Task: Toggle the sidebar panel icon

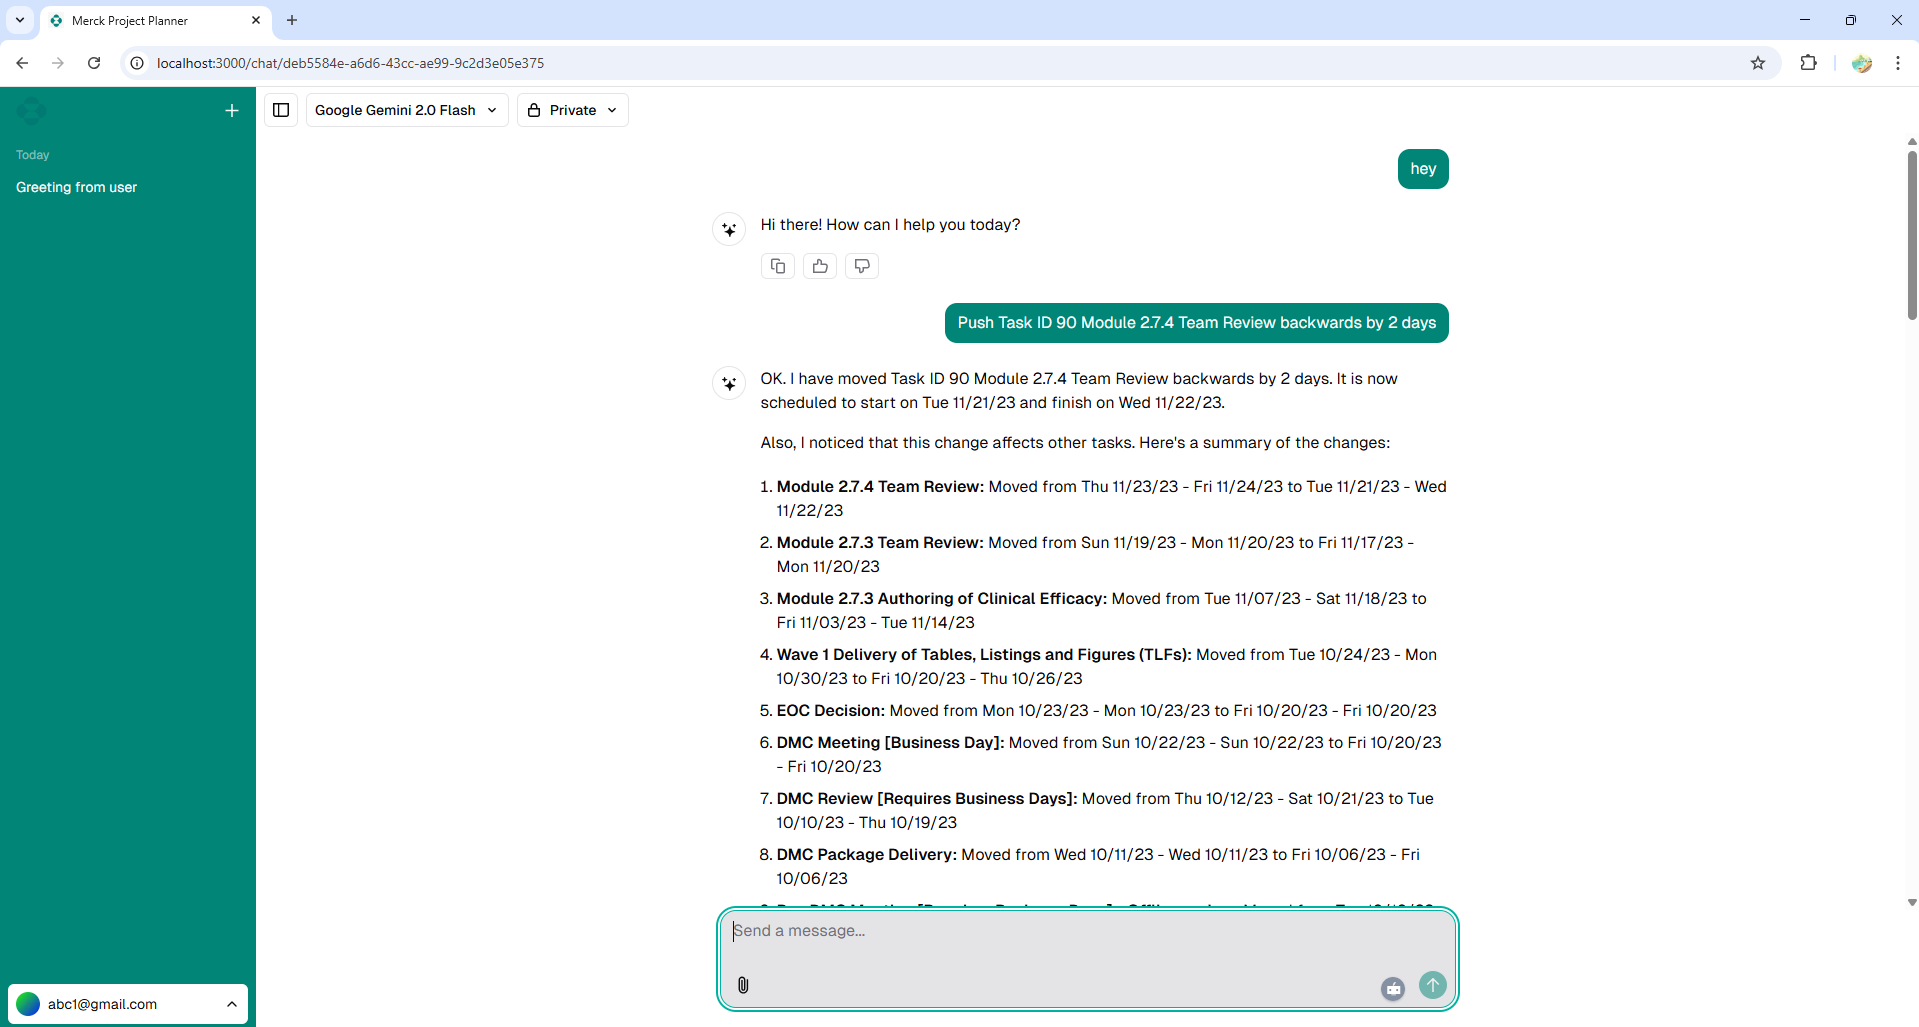Action: point(281,110)
